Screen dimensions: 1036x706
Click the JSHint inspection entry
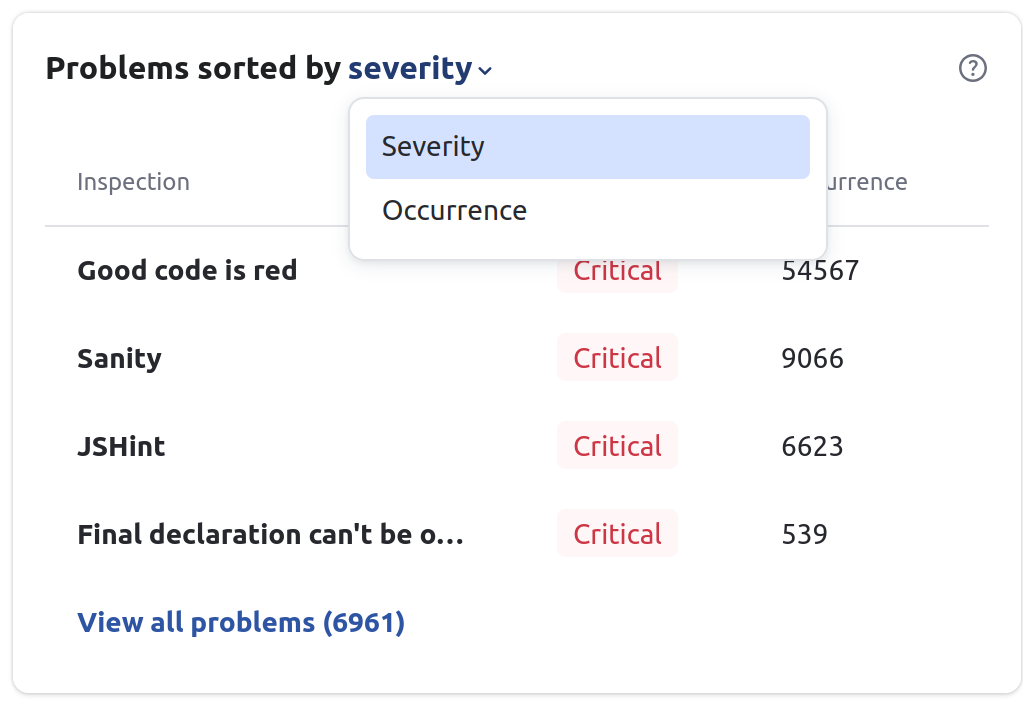[121, 445]
